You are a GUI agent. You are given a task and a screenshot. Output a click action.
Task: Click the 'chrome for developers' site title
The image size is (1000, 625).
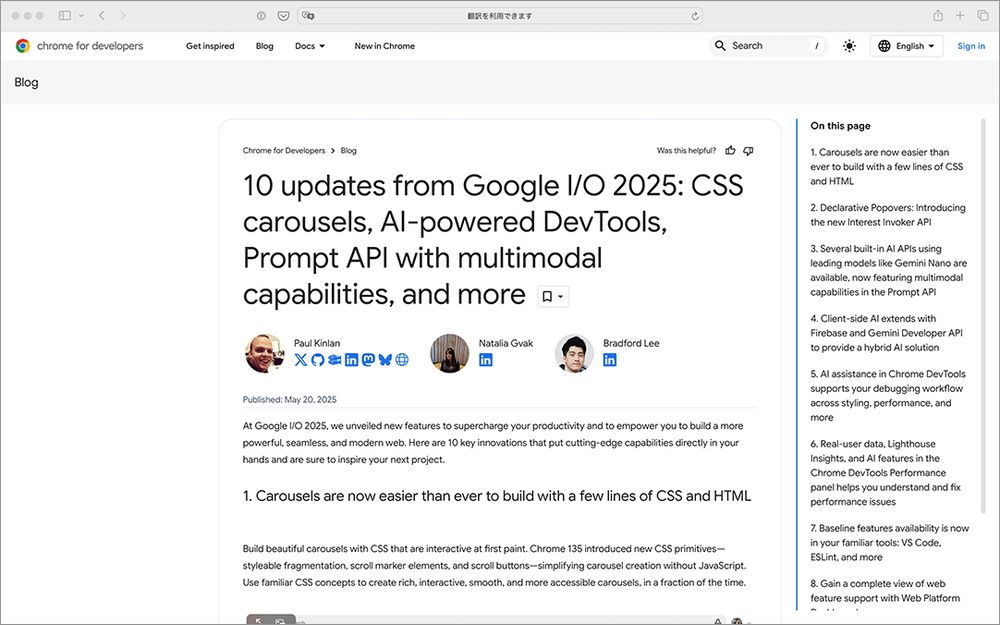tap(90, 46)
